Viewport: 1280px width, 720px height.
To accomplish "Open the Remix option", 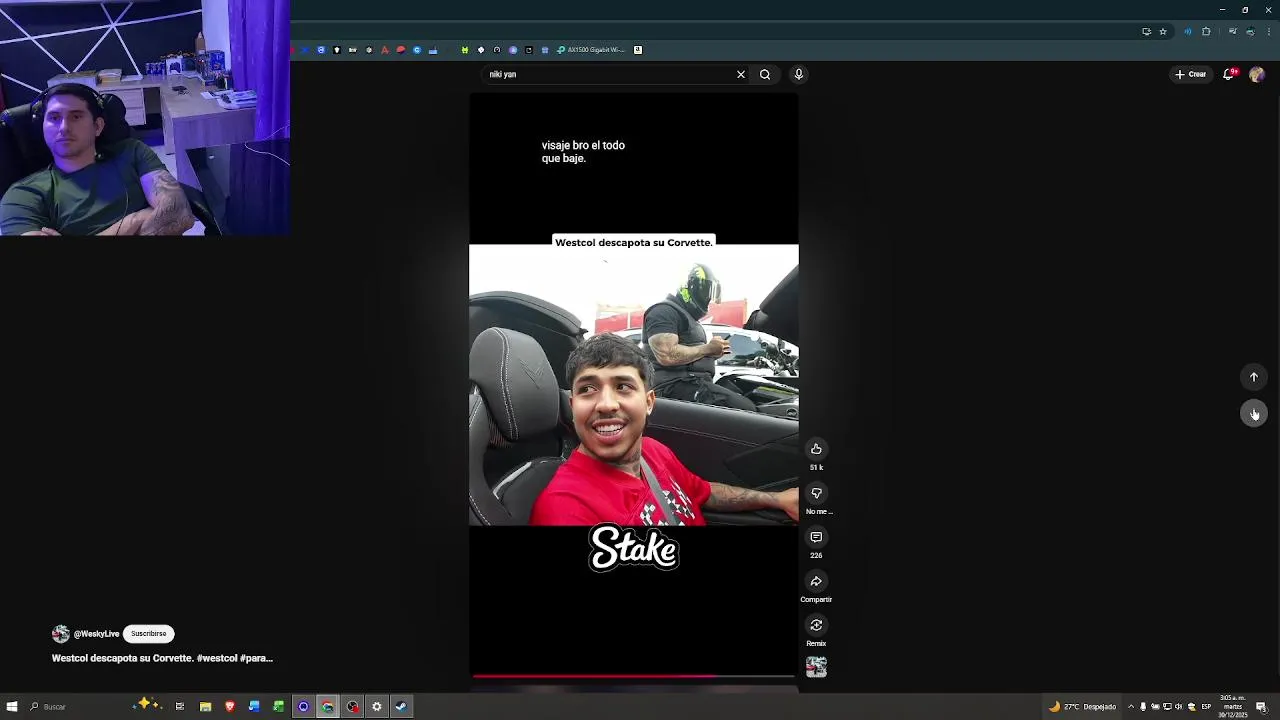I will [x=816, y=625].
